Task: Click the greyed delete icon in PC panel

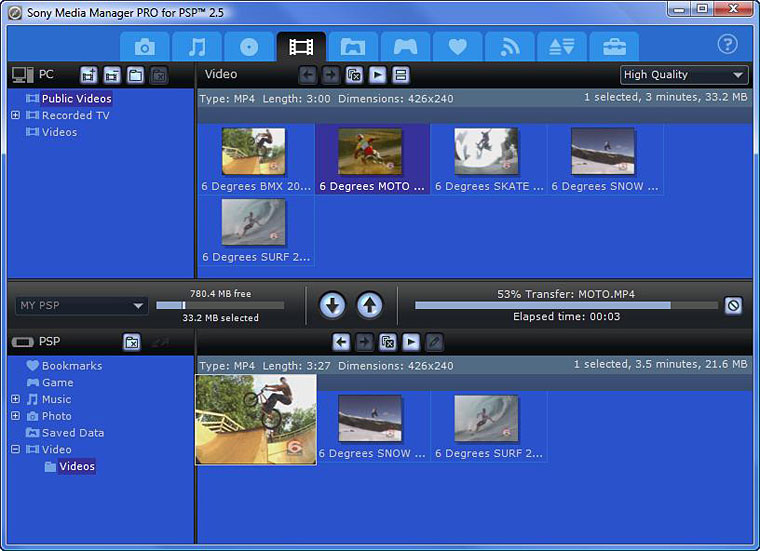Action: (158, 75)
